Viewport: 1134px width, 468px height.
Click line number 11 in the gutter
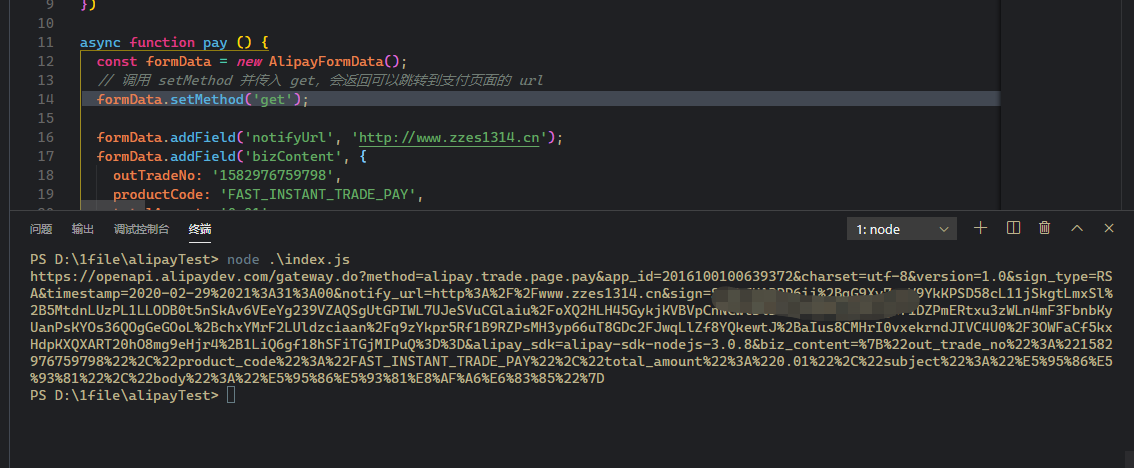pos(45,43)
